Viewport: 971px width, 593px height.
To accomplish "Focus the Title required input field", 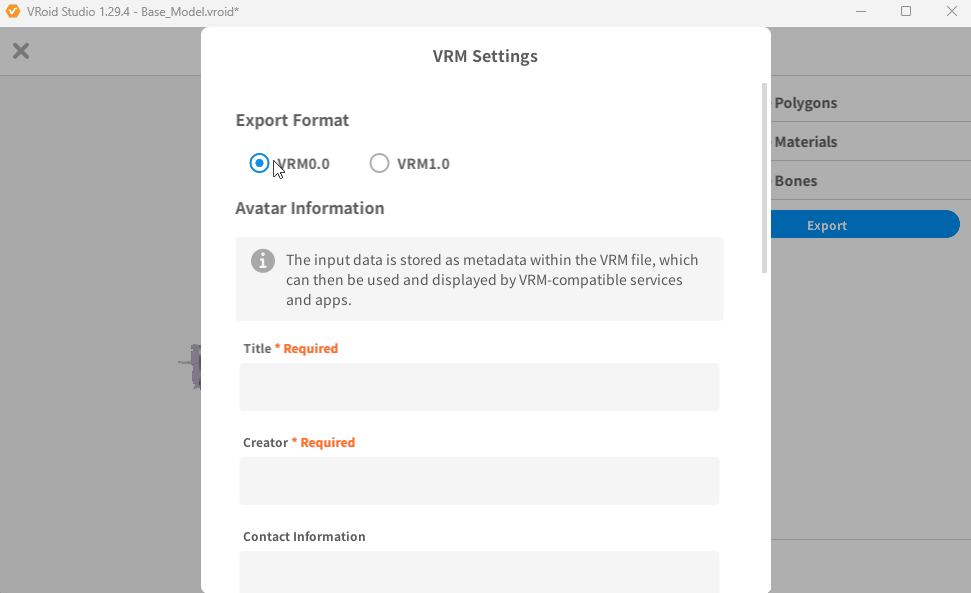I will (x=479, y=387).
